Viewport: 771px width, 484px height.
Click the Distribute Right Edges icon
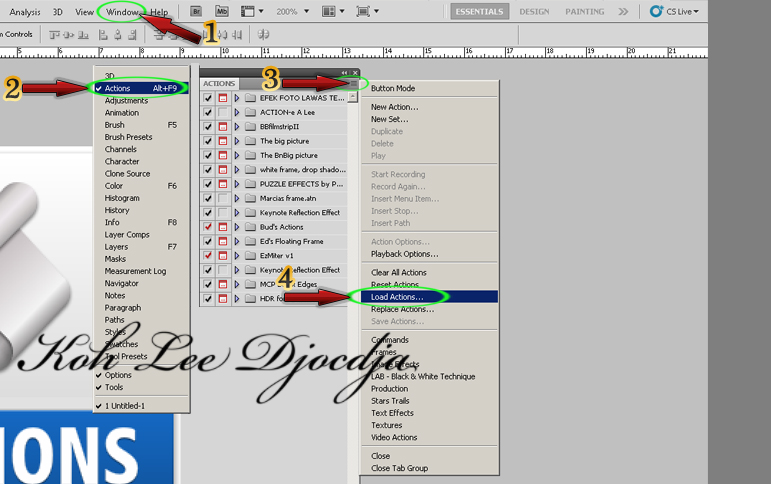coord(237,34)
